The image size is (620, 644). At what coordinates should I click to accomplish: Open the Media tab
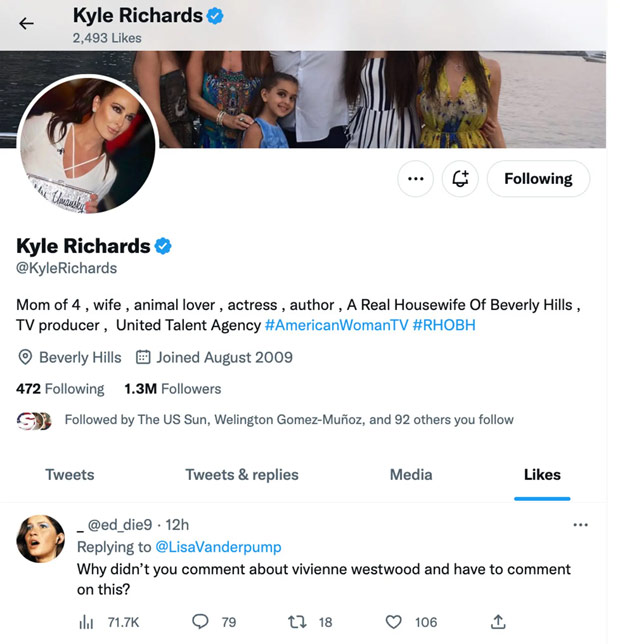[411, 474]
